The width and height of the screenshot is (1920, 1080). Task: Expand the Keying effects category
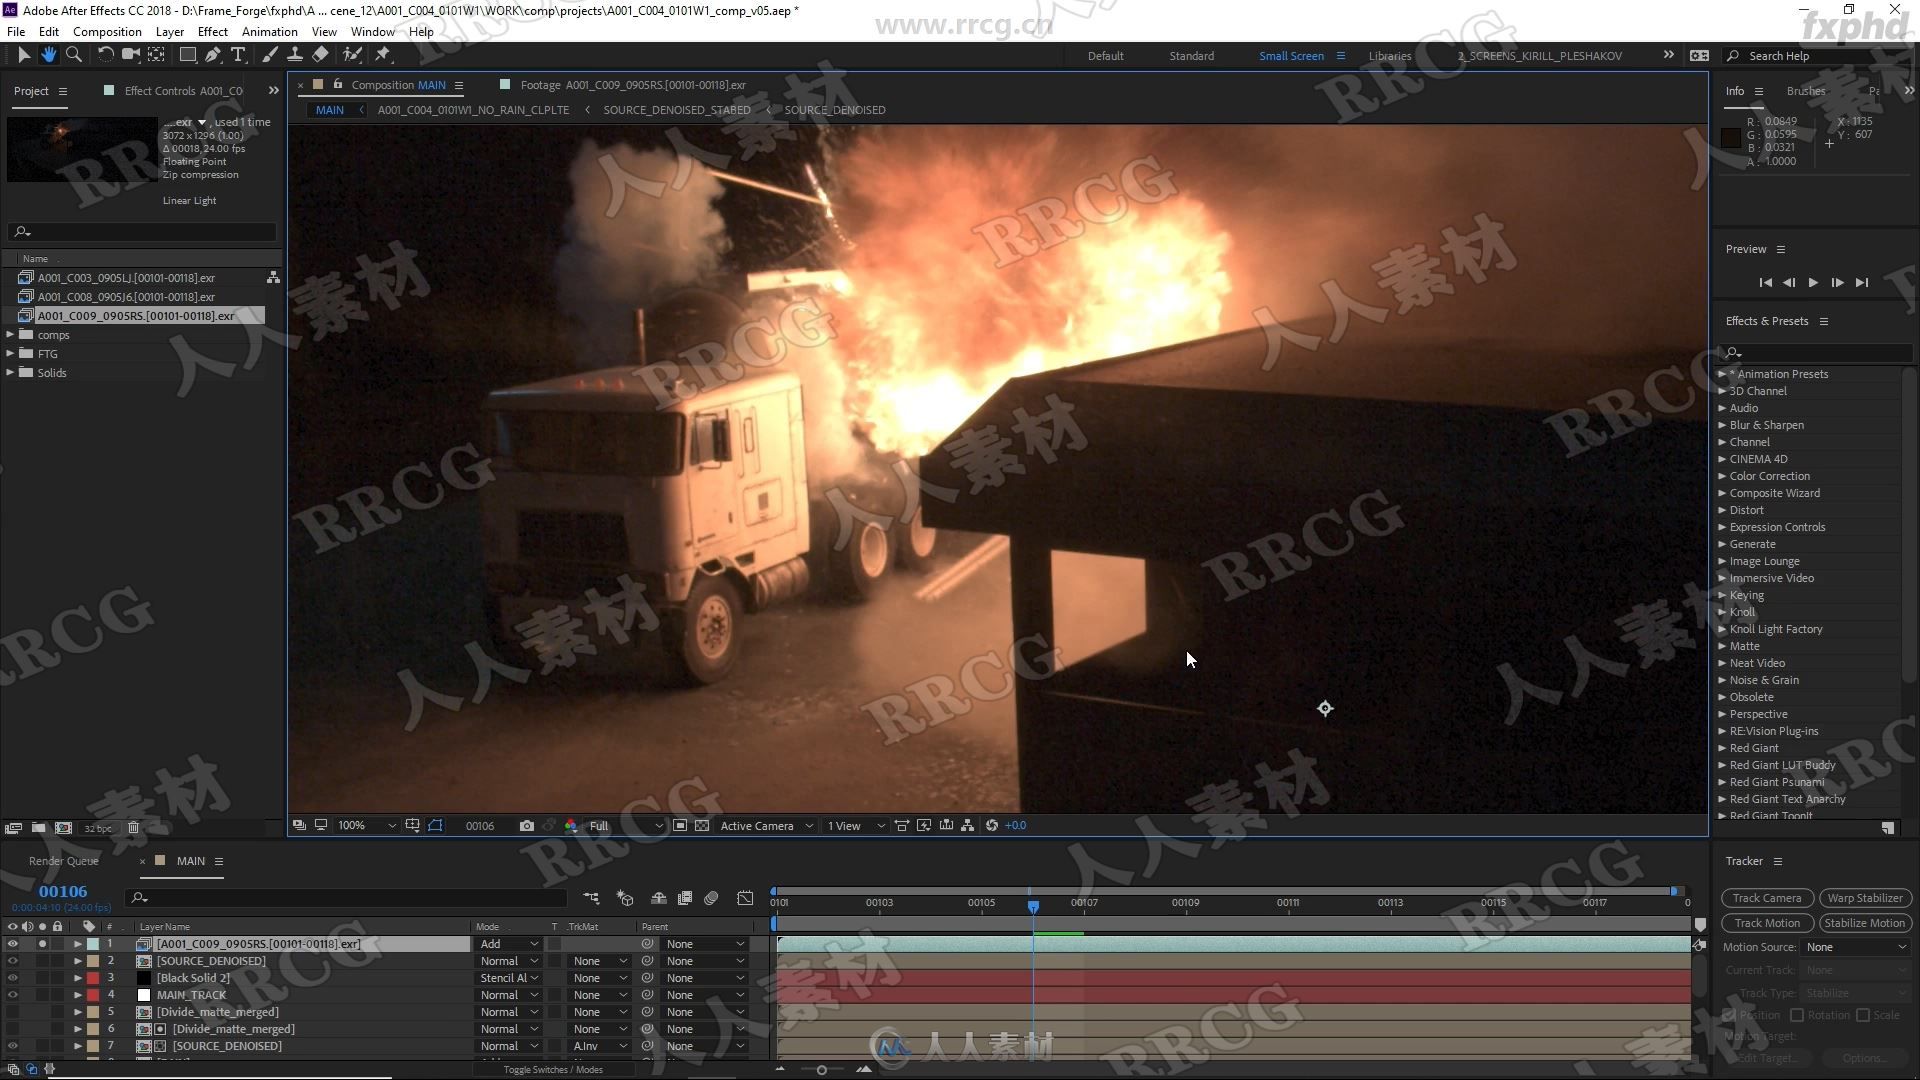coord(1722,595)
